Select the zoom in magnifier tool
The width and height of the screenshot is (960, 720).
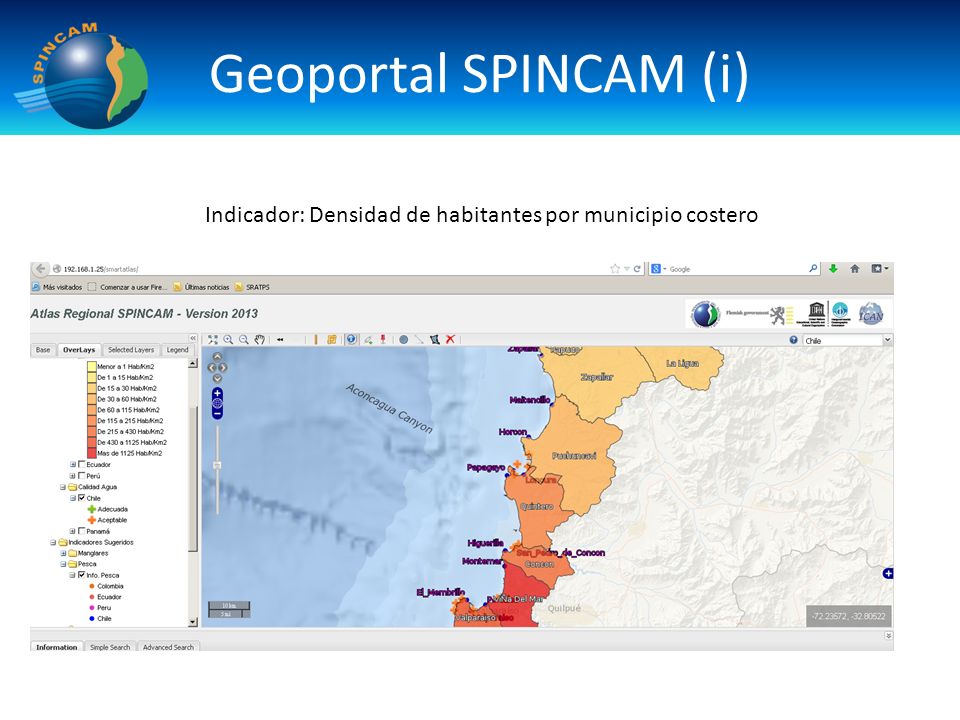click(228, 340)
